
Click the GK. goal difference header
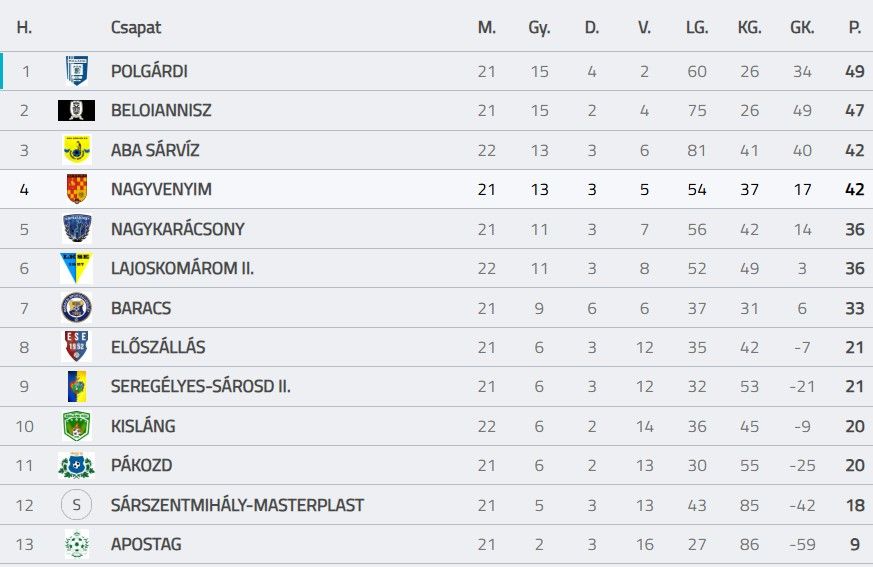point(802,27)
